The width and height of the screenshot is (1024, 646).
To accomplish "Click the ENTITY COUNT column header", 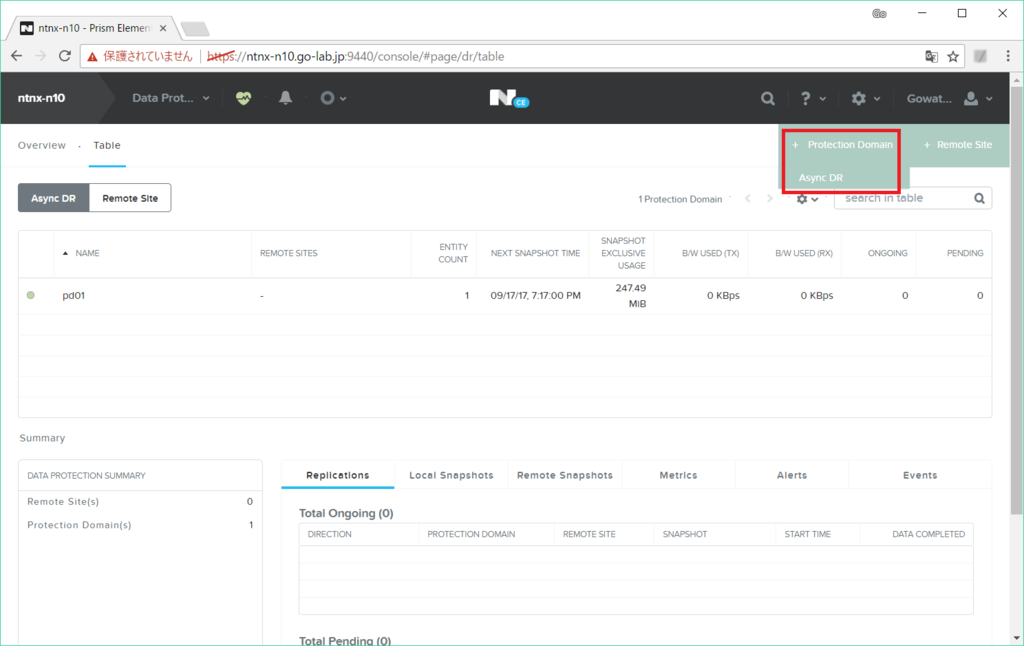I will click(x=453, y=253).
